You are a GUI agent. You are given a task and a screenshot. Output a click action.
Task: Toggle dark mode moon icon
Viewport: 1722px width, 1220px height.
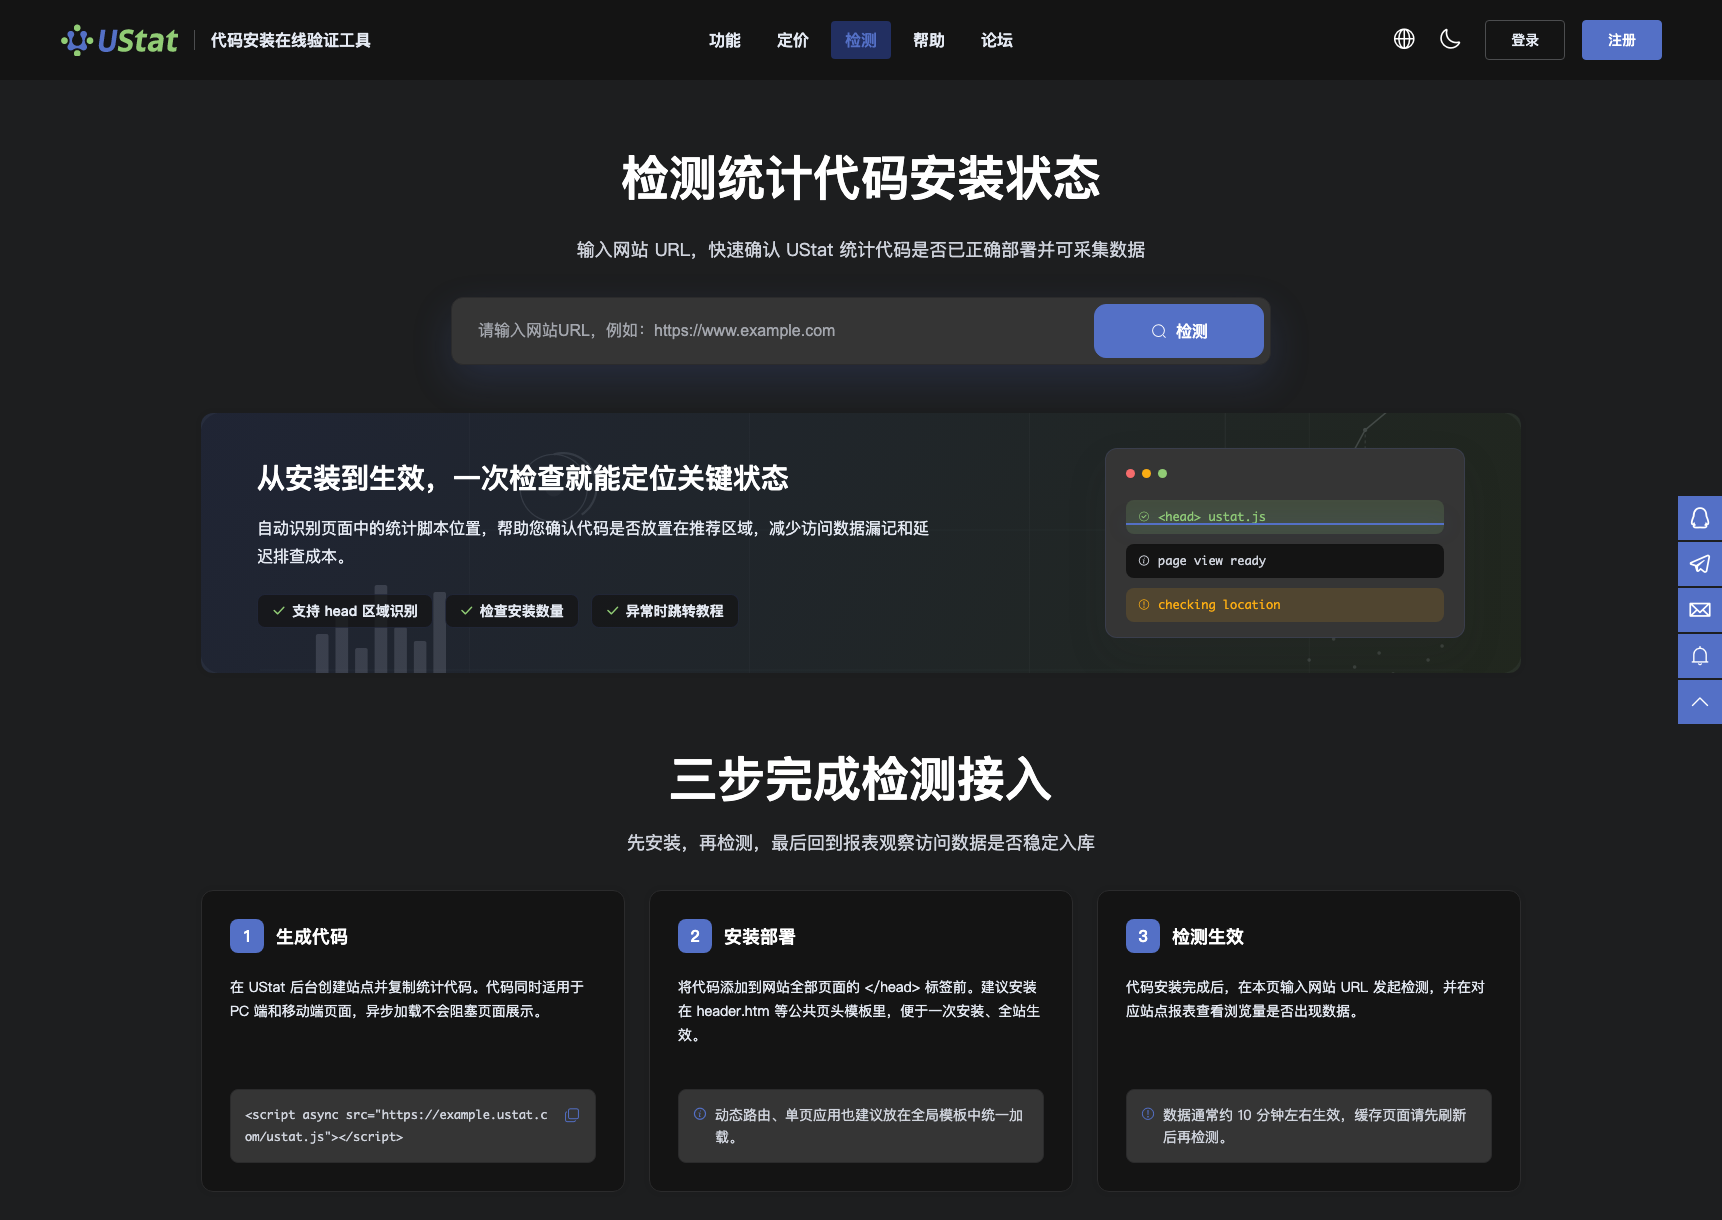pos(1450,39)
